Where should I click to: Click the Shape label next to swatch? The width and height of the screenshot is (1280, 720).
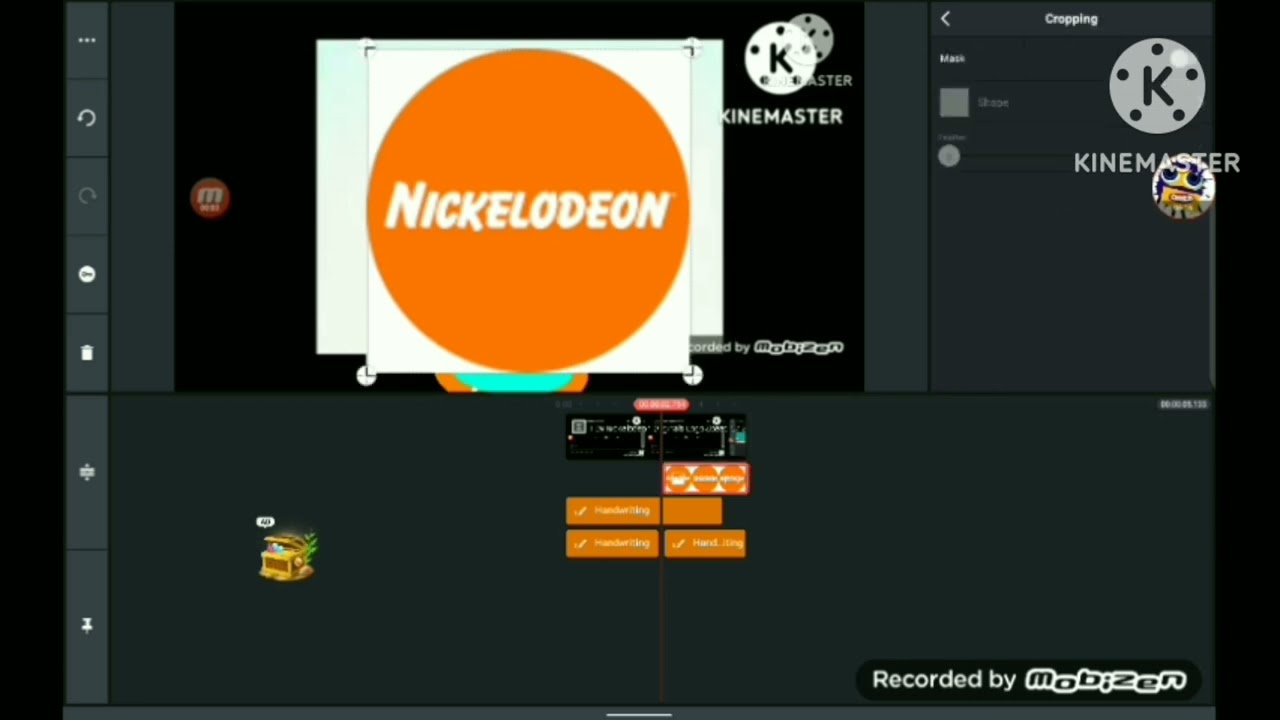[993, 102]
